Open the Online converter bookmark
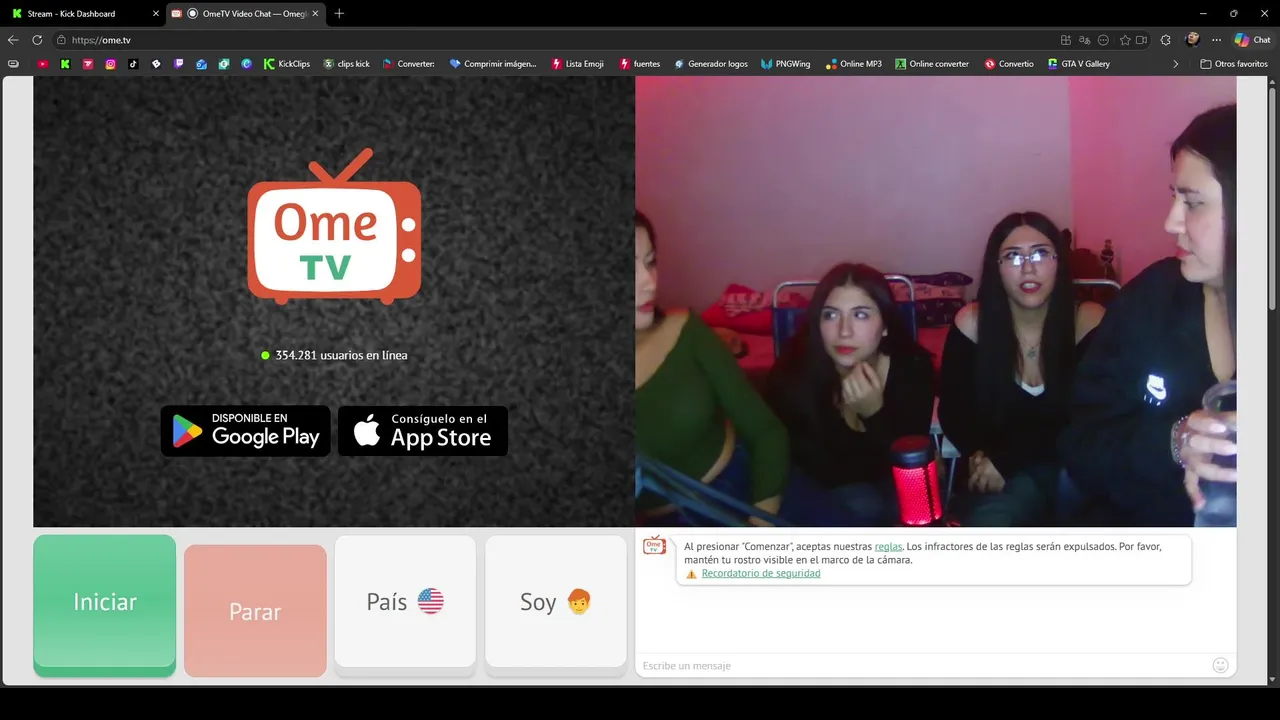Viewport: 1280px width, 720px height. click(932, 64)
